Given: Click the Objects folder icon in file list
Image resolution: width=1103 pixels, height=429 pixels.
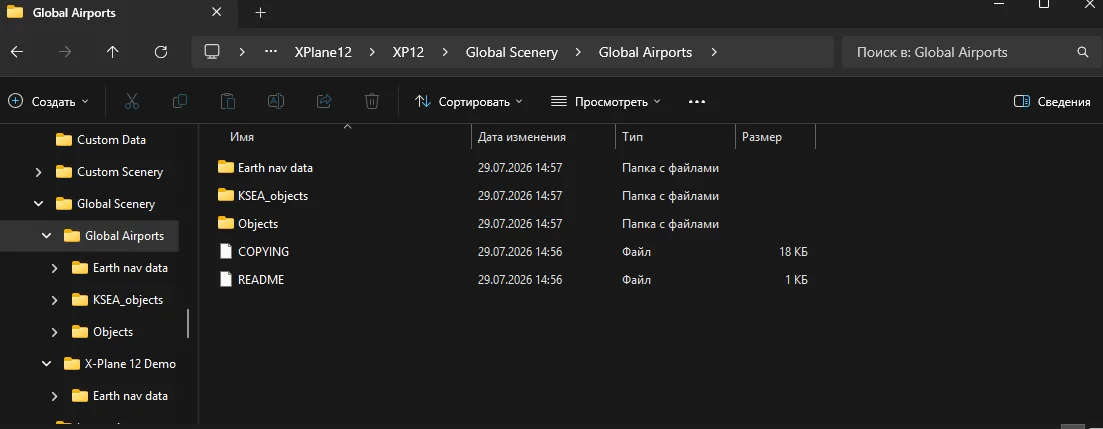Looking at the screenshot, I should (225, 224).
